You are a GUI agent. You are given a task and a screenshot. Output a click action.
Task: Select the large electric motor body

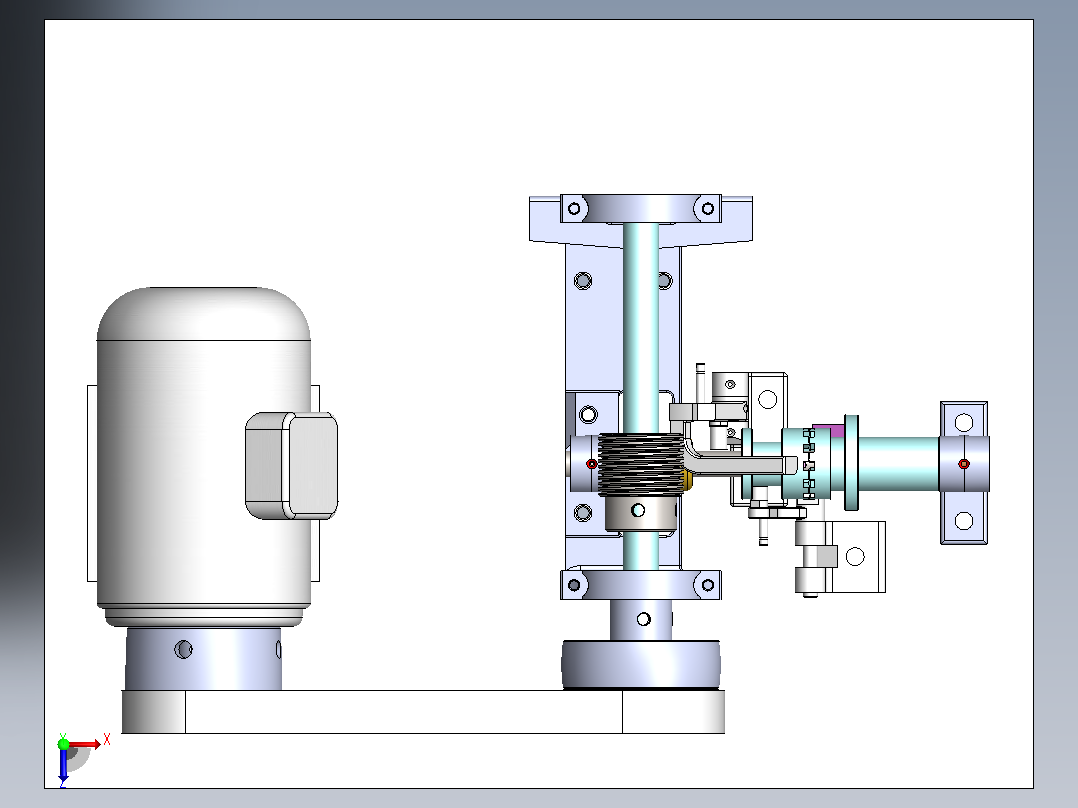(204, 457)
